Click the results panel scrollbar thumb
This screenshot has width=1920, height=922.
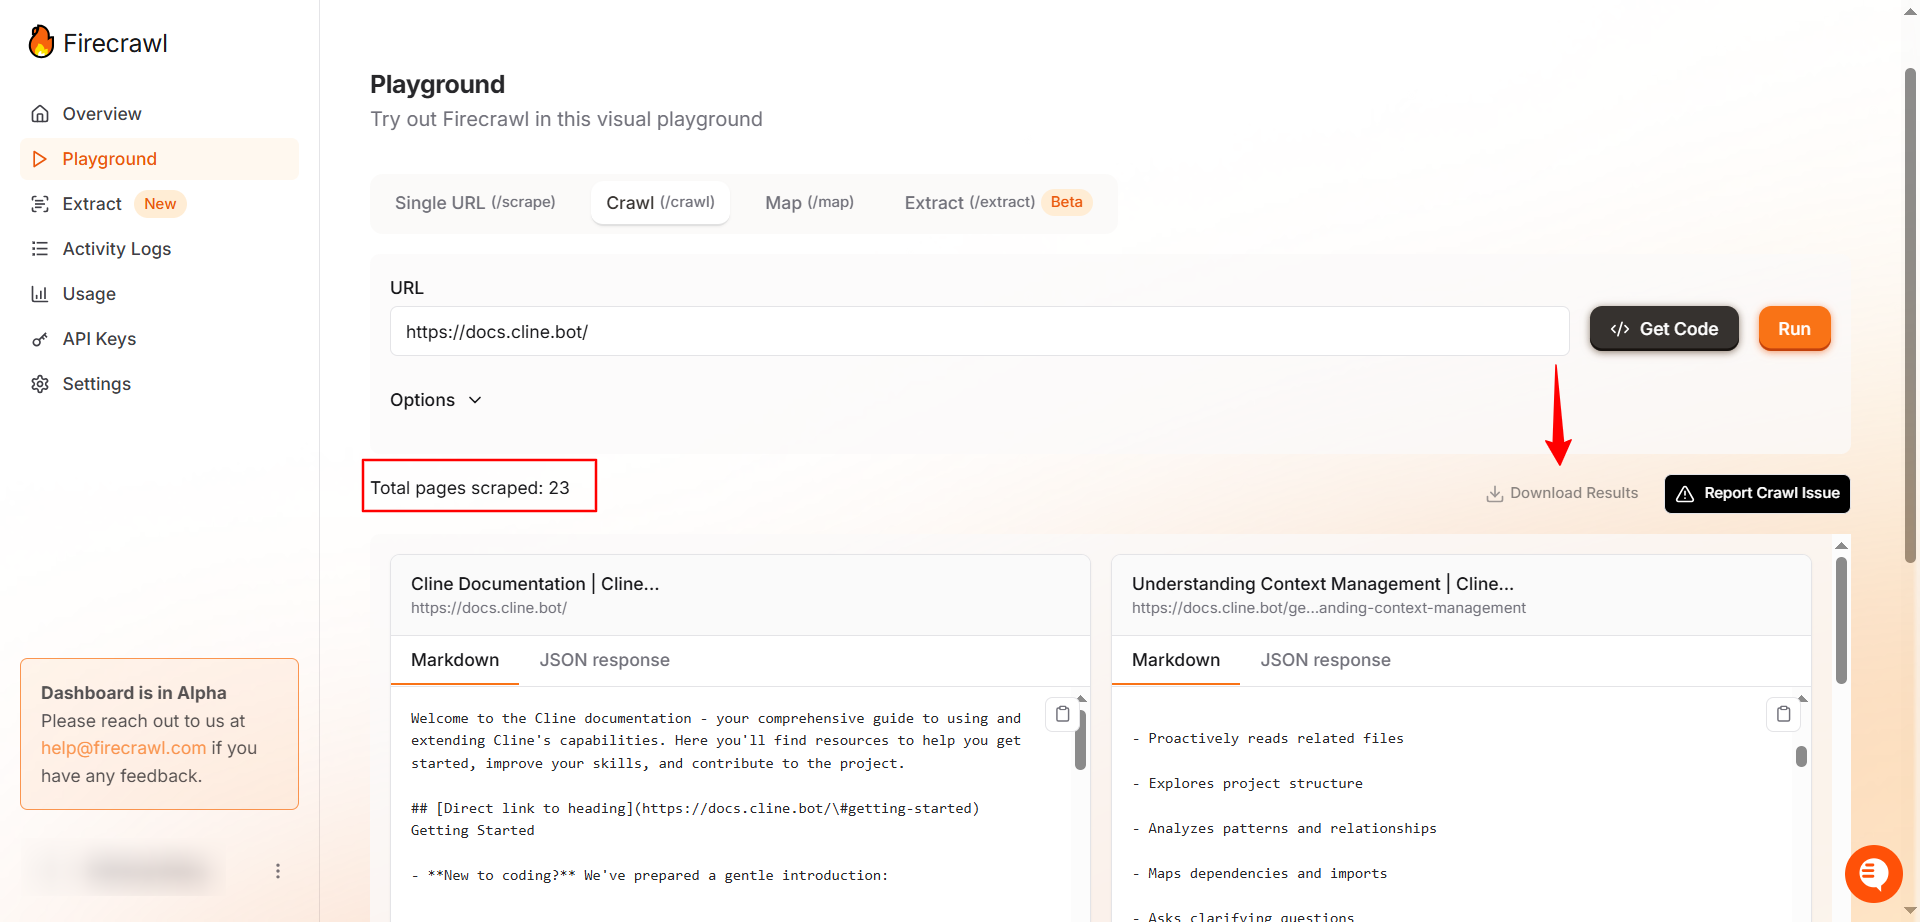point(1841,620)
